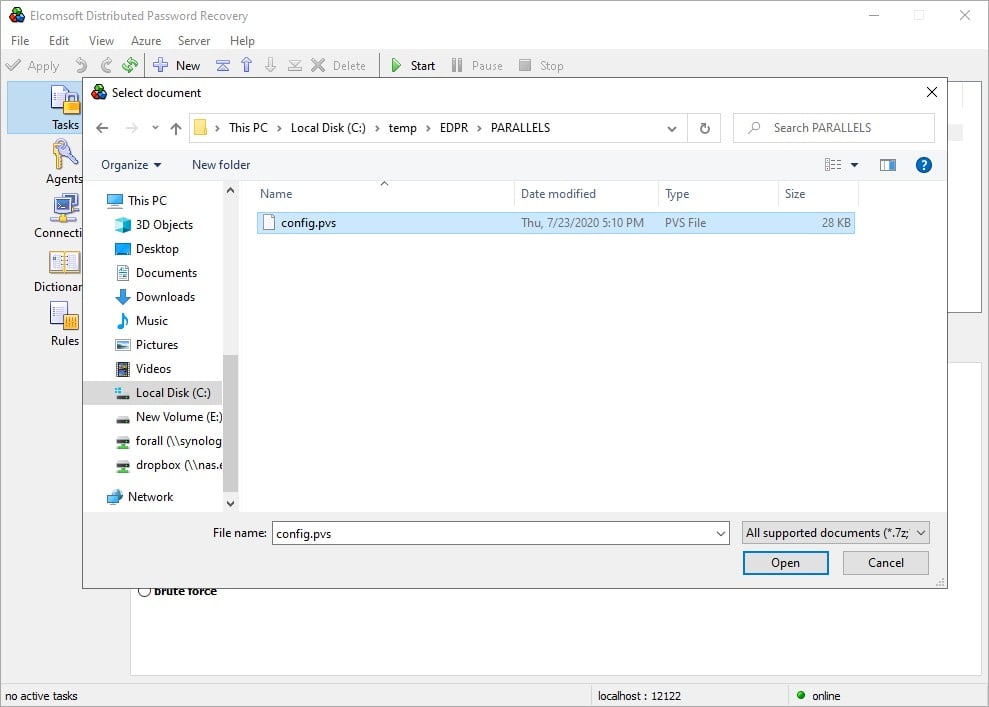This screenshot has width=989, height=707.
Task: Open the Rules panel icon
Action: (64, 315)
